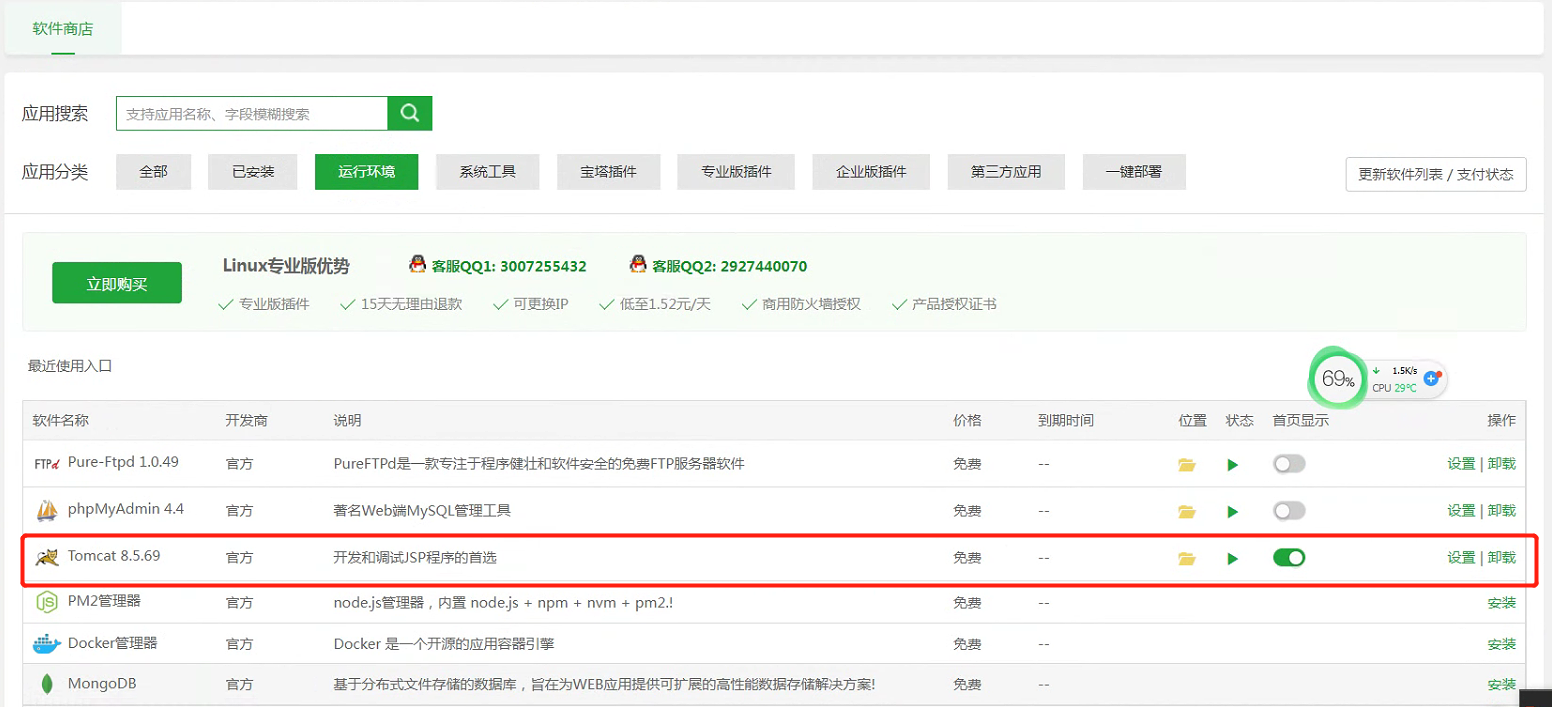Toggle homepage display for Pure-Ftpd

1289,464
